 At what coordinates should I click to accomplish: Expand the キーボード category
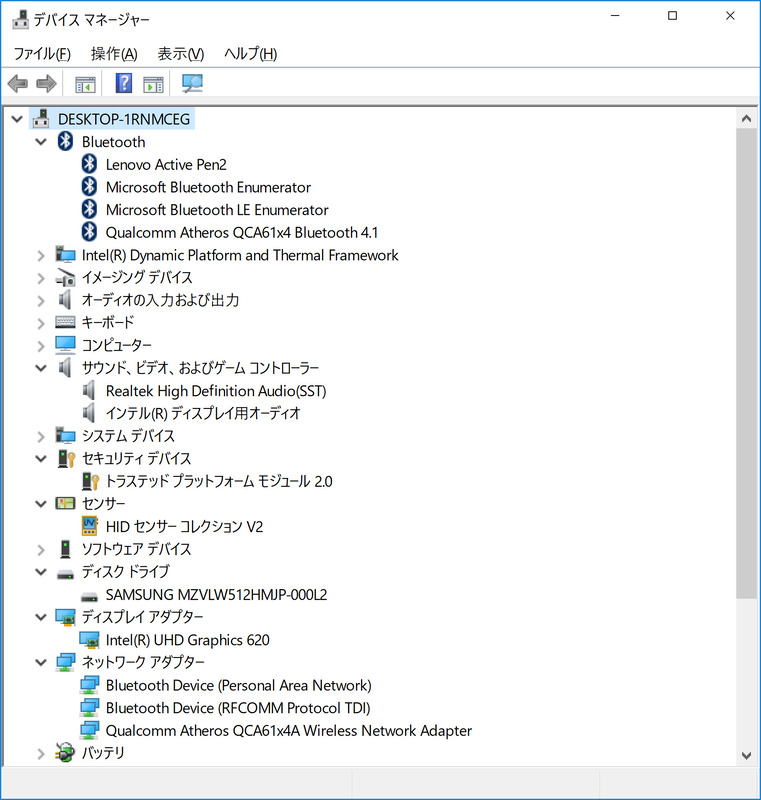41,323
